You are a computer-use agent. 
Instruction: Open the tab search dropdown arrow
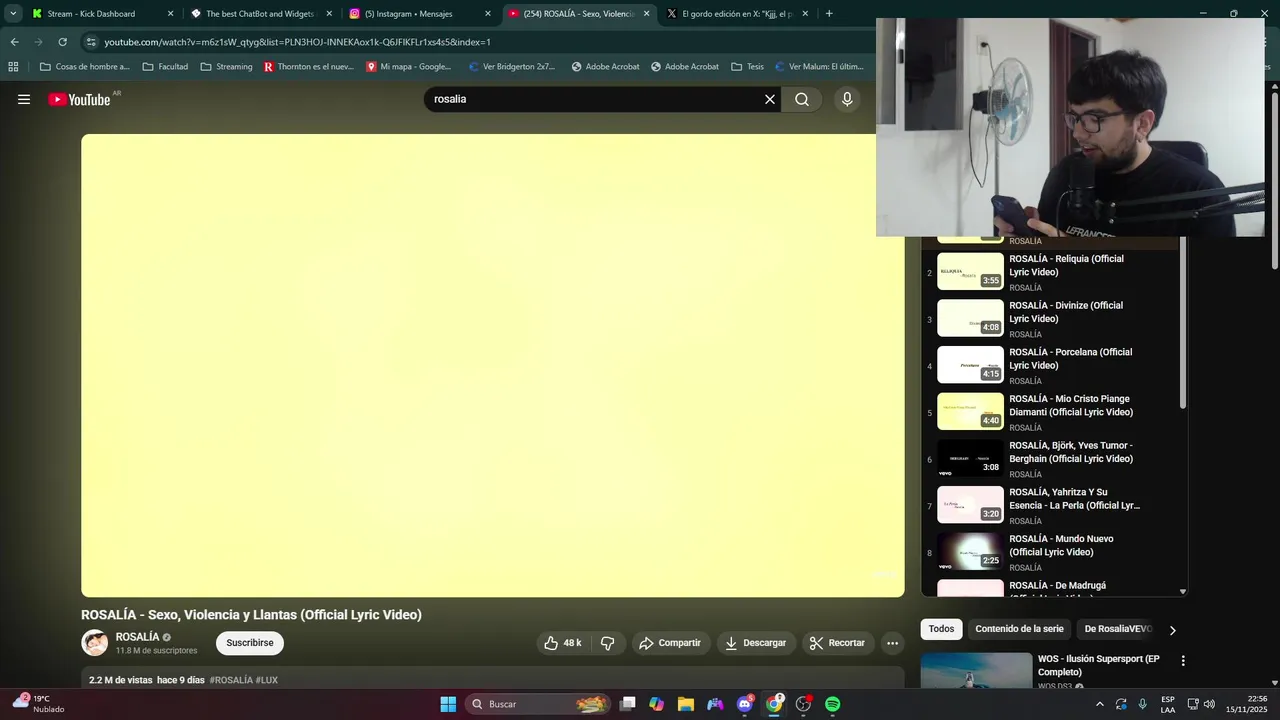point(13,14)
